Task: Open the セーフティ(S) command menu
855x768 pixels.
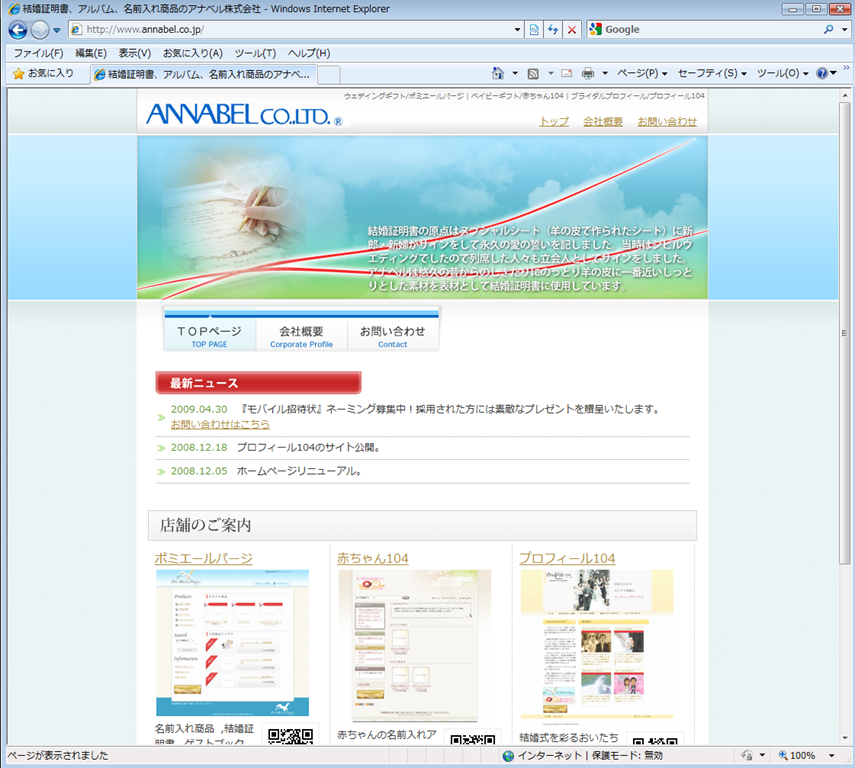Action: point(712,73)
